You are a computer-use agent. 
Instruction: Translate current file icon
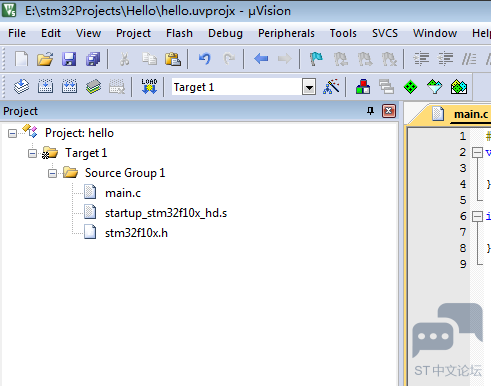(x=21, y=87)
